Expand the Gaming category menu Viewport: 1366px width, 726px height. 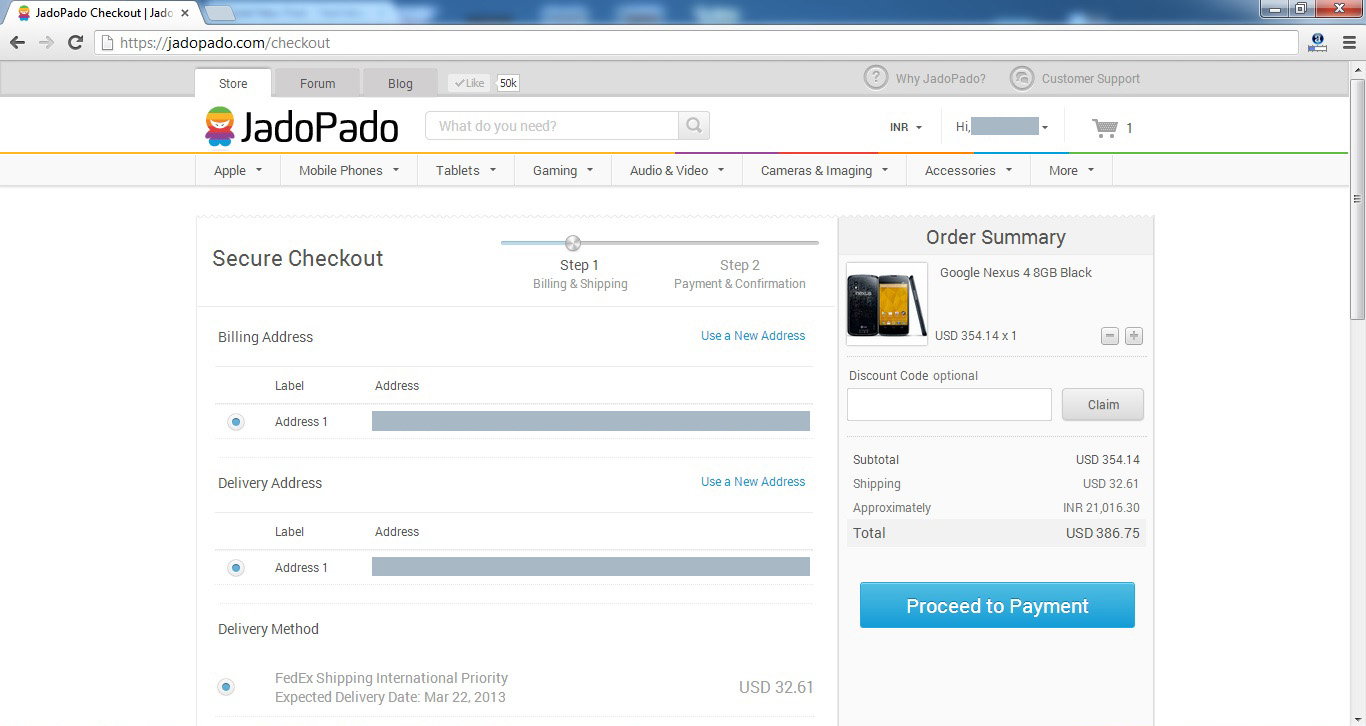click(563, 170)
